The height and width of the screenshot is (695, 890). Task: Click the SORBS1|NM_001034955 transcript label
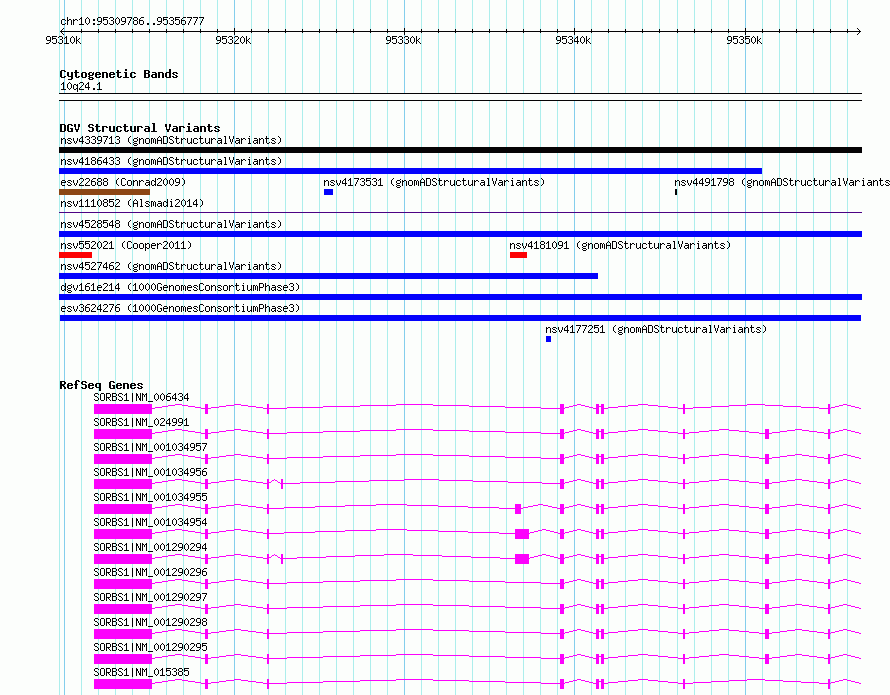coord(150,497)
